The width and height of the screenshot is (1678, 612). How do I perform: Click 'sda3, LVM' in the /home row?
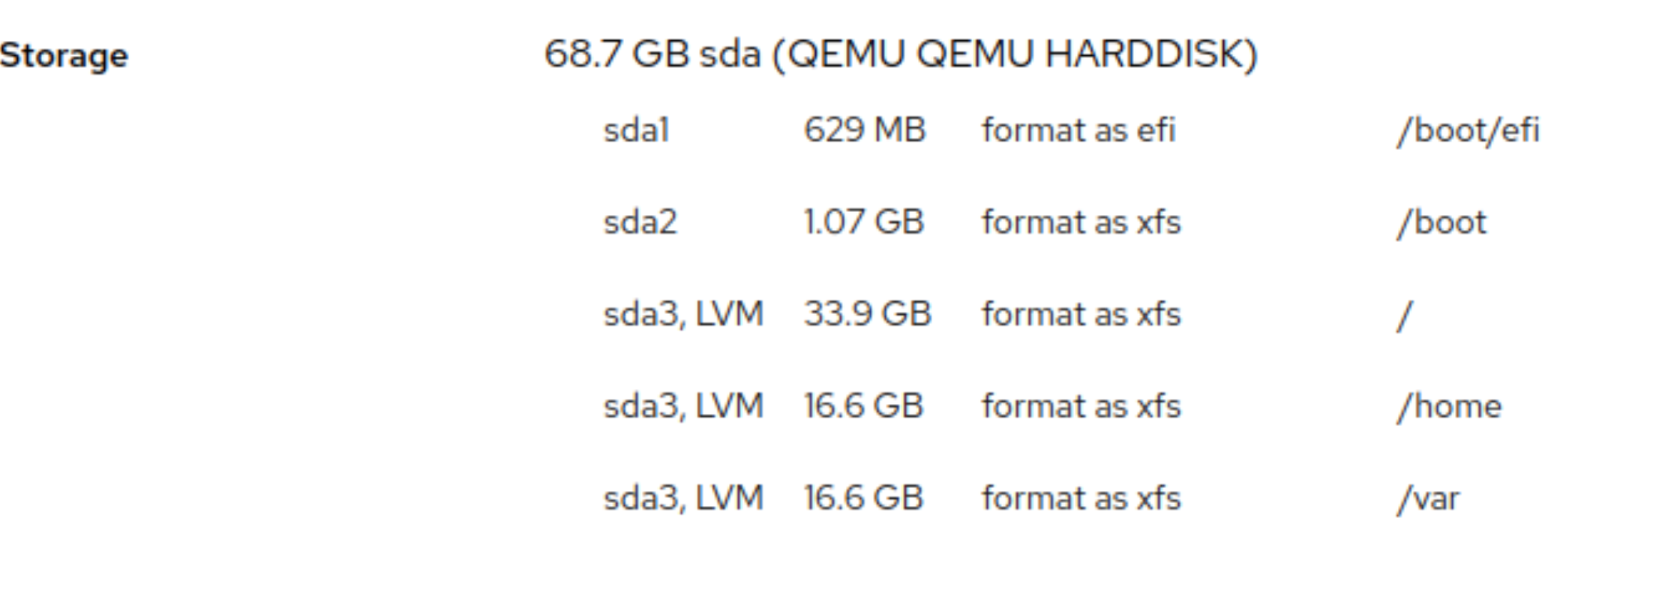(683, 406)
